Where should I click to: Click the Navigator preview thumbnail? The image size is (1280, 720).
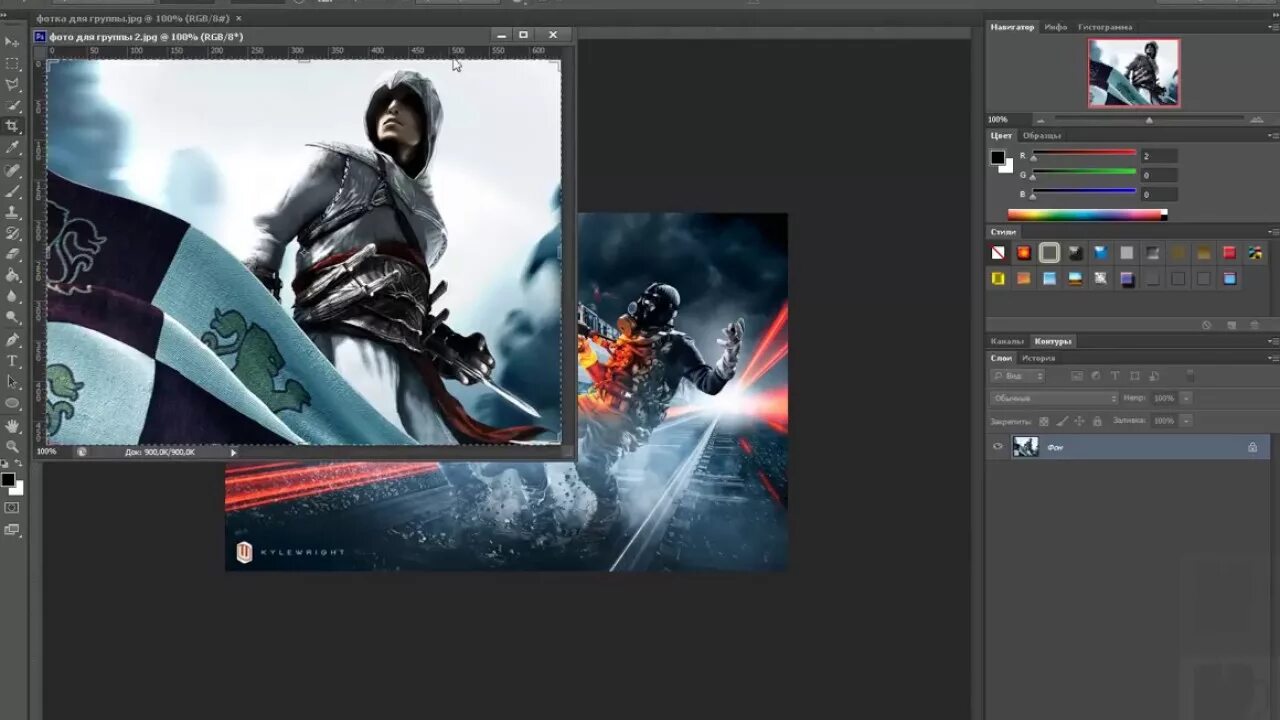click(x=1134, y=72)
